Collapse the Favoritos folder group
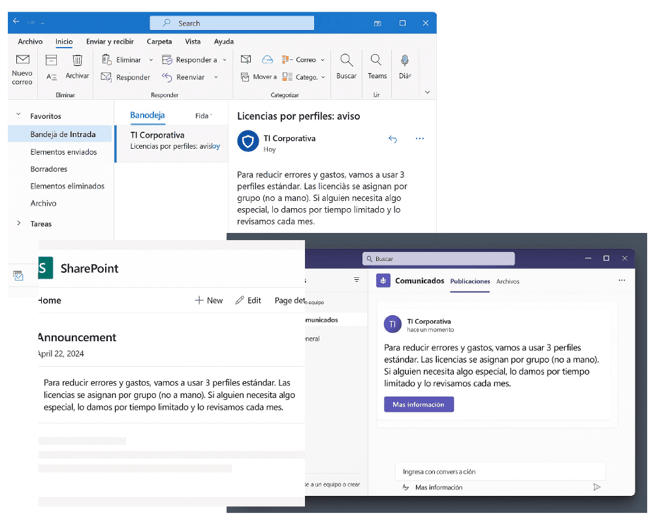Viewport: 653px width, 522px height. tap(18, 116)
